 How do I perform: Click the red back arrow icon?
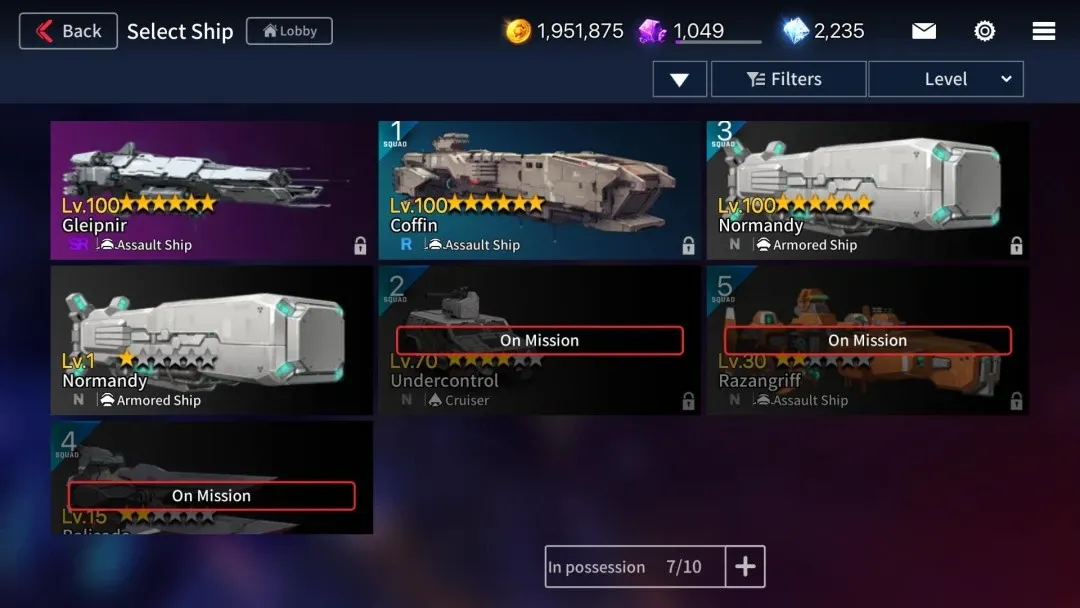[45, 31]
